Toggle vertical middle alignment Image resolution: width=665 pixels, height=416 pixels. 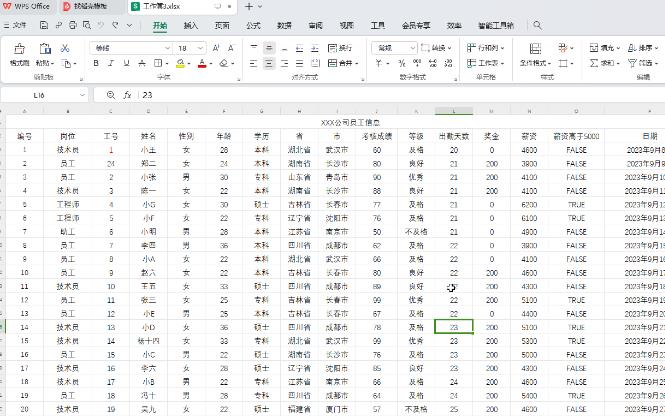tap(269, 48)
